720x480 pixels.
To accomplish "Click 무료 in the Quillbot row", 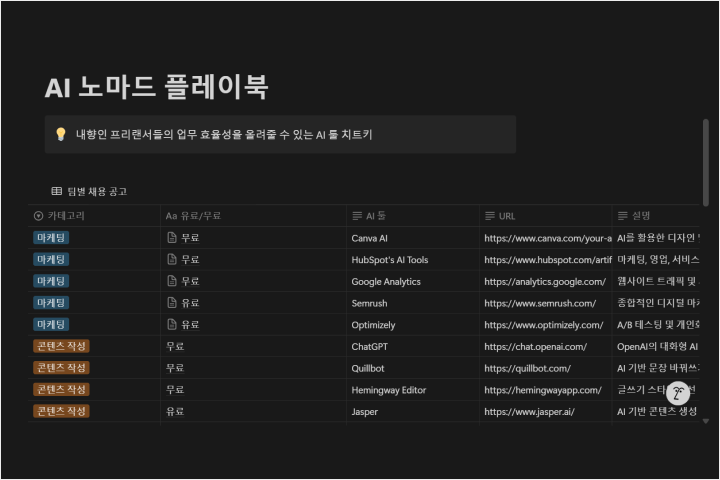I will 175,368.
